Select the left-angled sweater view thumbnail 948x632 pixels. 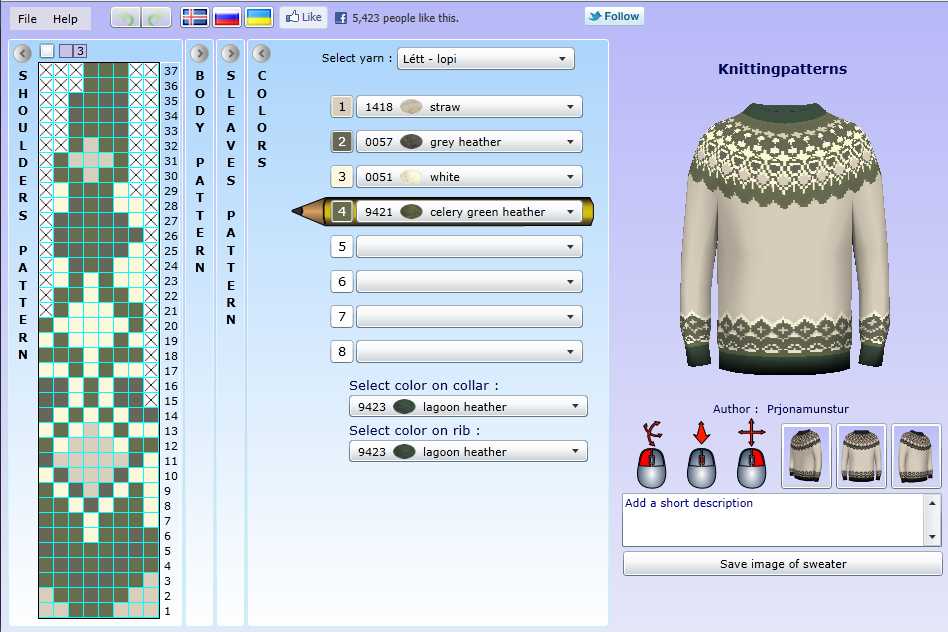point(807,456)
